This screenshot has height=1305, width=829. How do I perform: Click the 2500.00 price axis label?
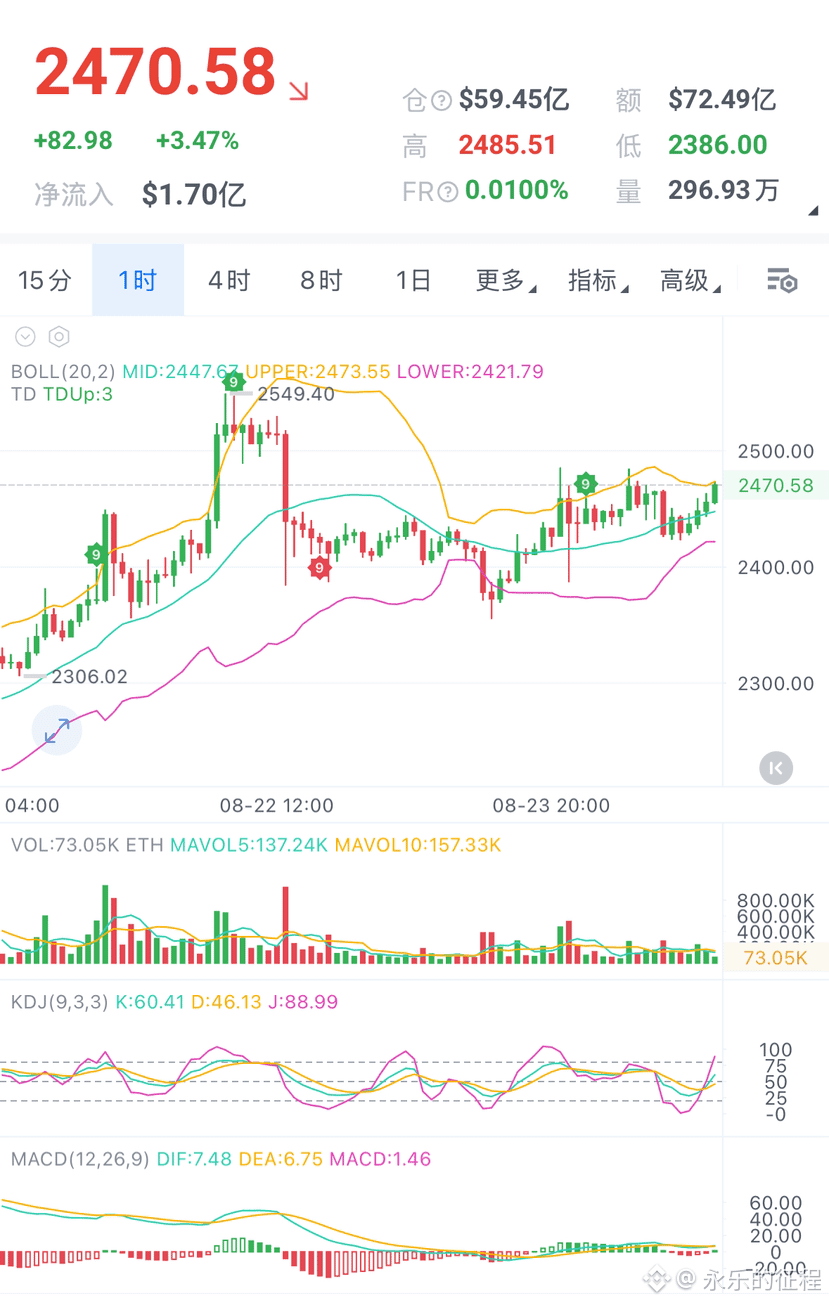coord(776,451)
